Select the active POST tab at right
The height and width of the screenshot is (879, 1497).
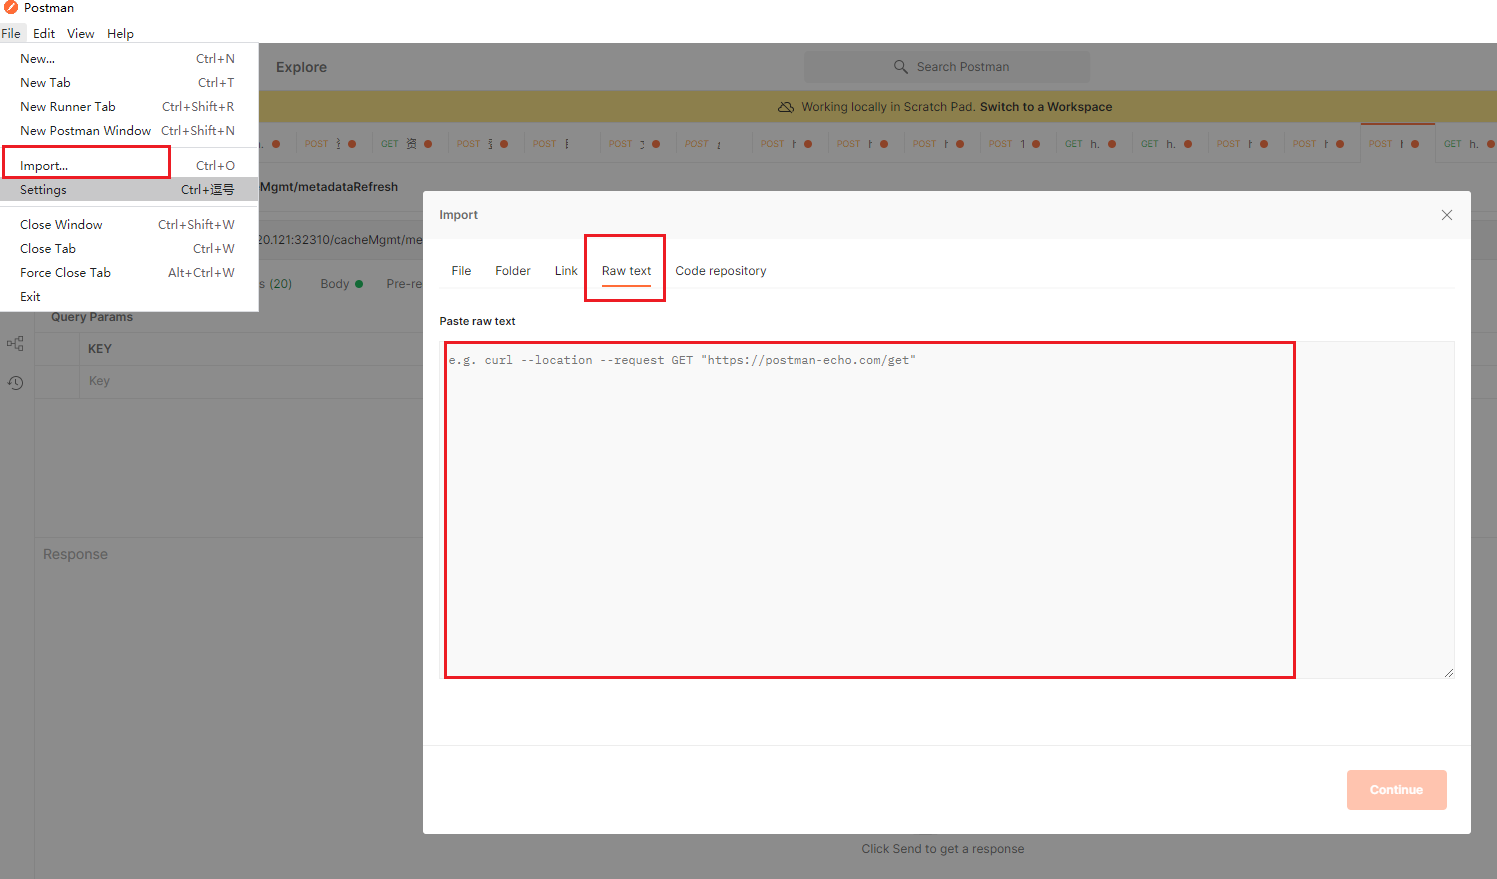coord(1397,144)
